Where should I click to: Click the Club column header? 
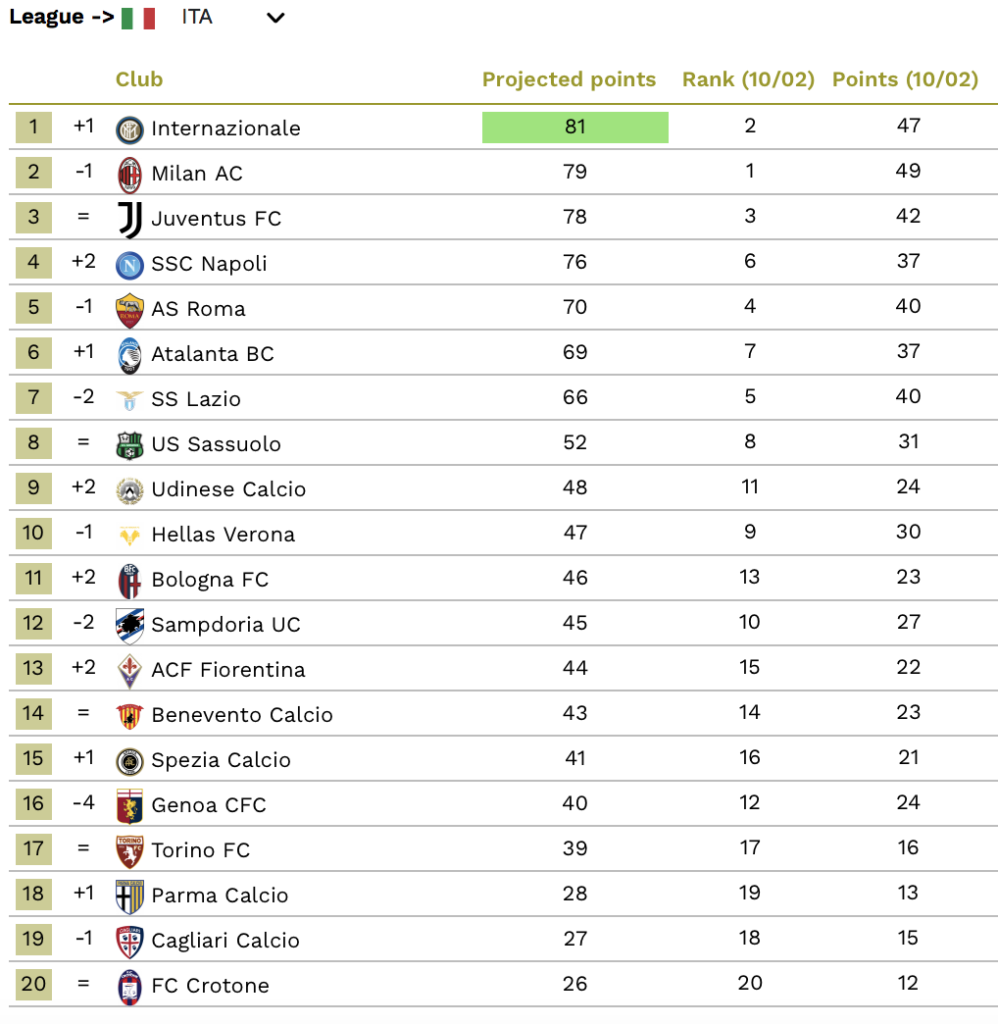click(x=139, y=80)
